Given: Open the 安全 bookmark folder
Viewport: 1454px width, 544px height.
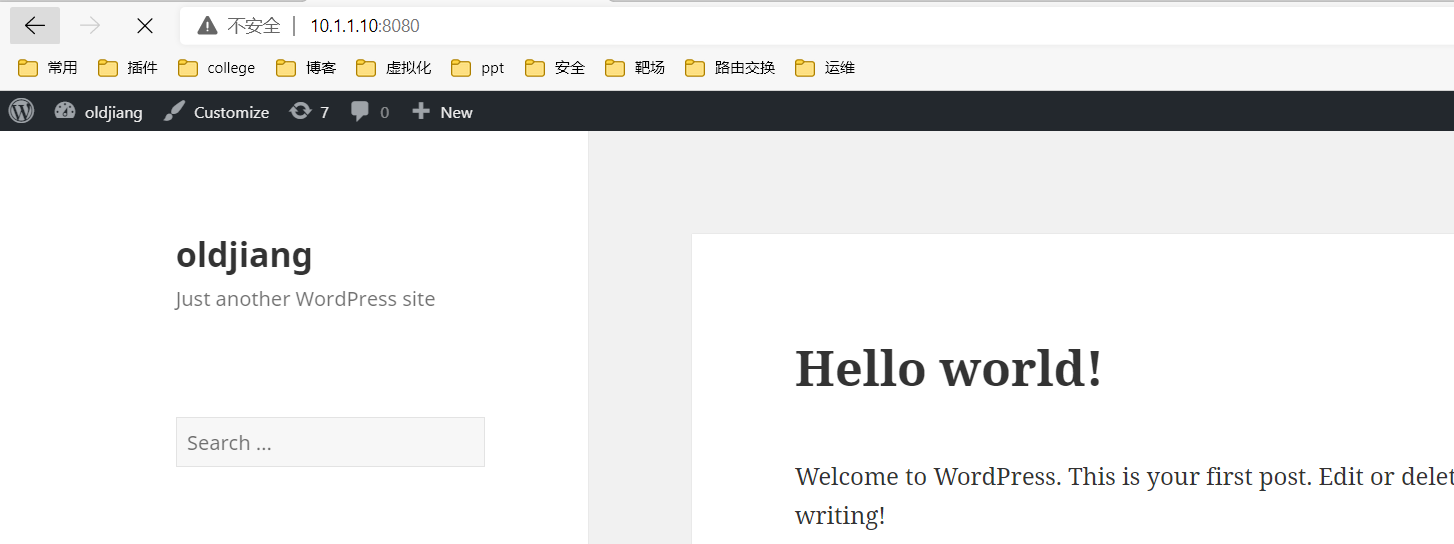Looking at the screenshot, I should [555, 68].
